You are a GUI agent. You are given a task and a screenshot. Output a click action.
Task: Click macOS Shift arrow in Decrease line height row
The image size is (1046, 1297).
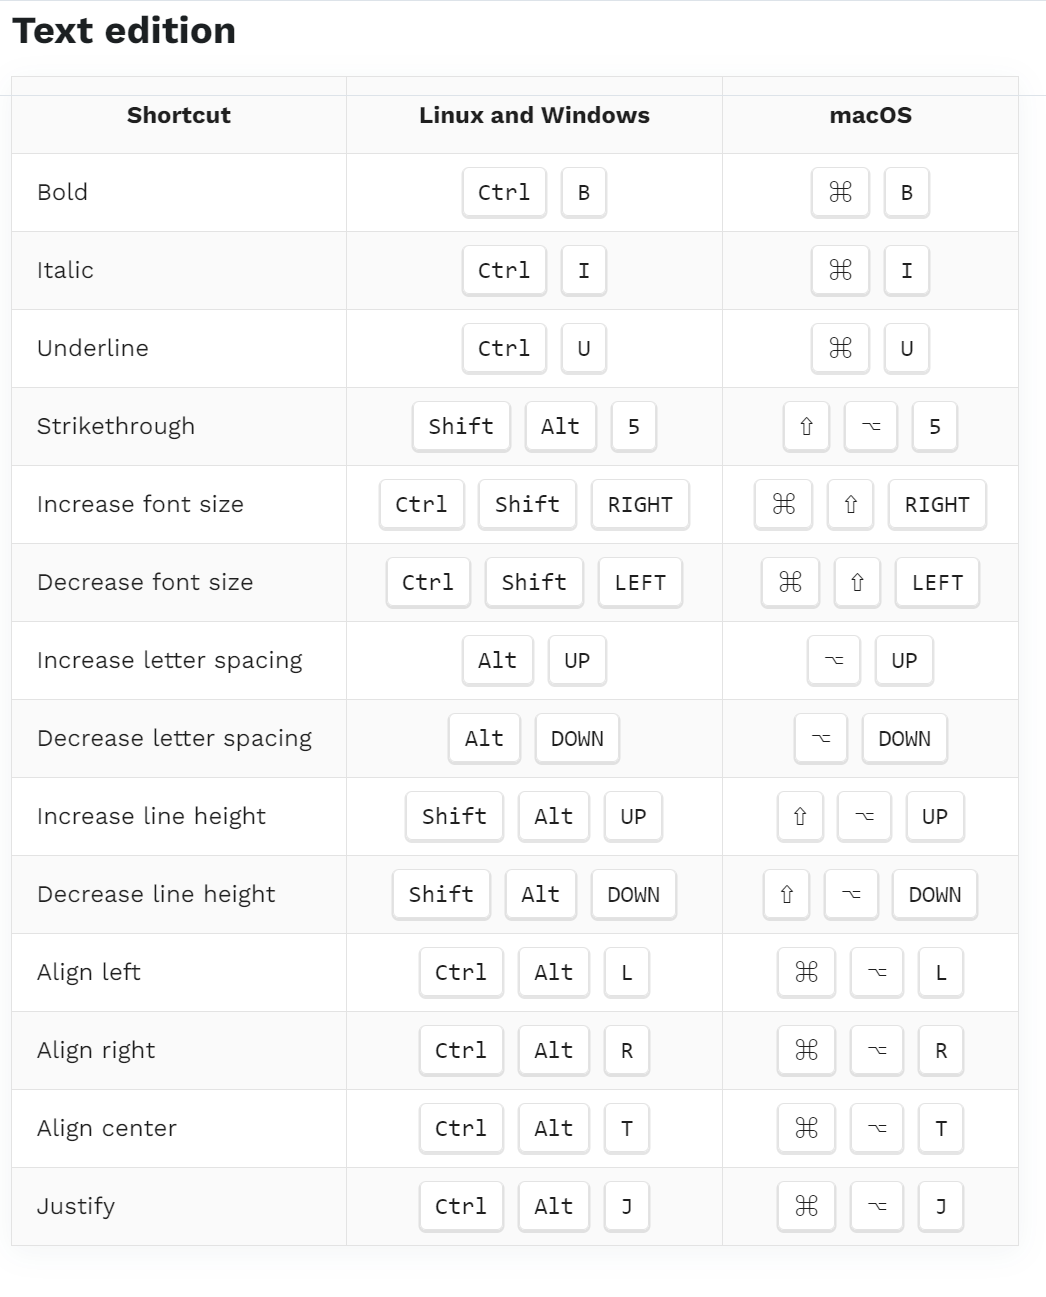coord(787,894)
